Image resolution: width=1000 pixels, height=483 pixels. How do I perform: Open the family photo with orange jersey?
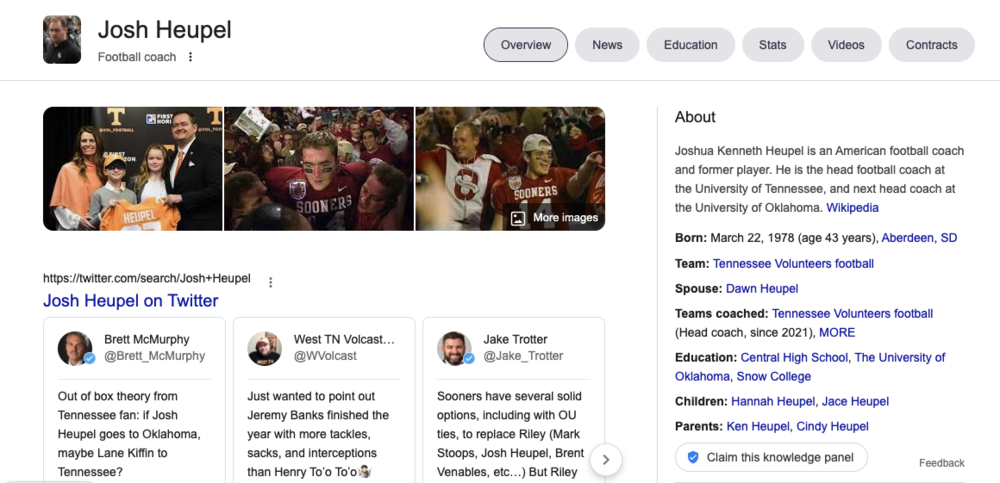click(x=132, y=169)
